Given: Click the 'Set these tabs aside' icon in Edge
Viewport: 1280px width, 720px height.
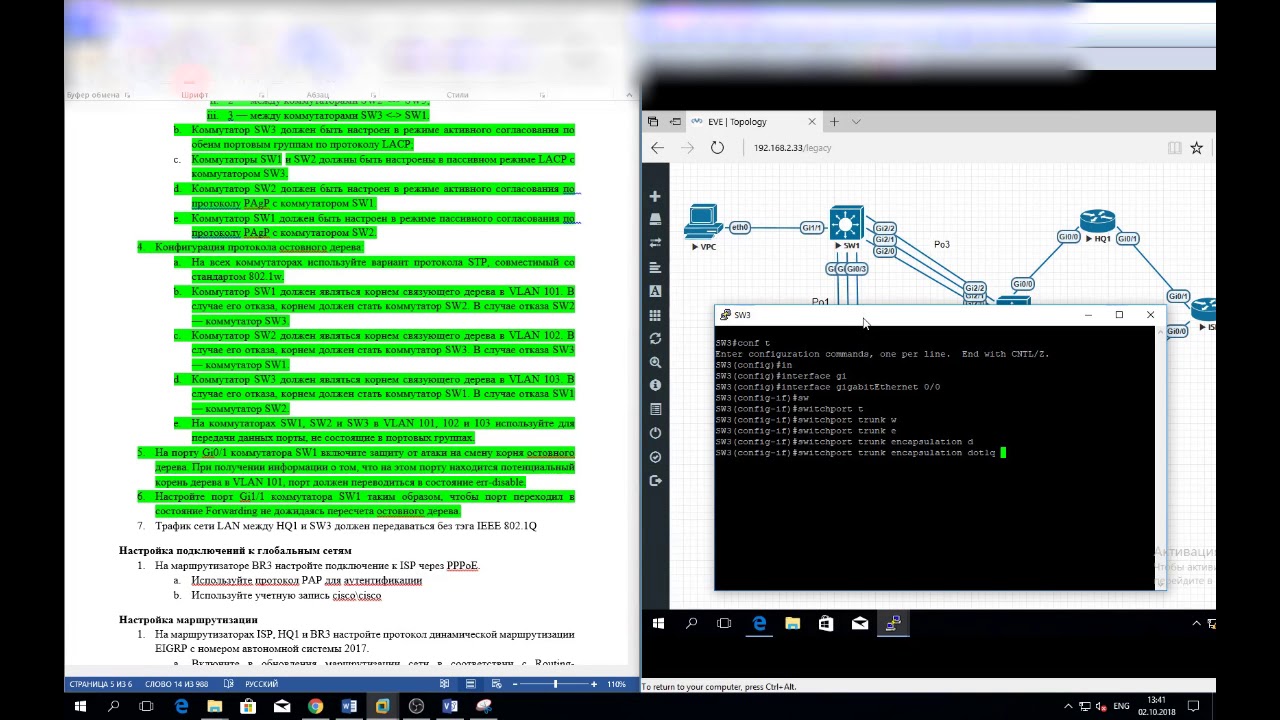Looking at the screenshot, I should click(676, 122).
